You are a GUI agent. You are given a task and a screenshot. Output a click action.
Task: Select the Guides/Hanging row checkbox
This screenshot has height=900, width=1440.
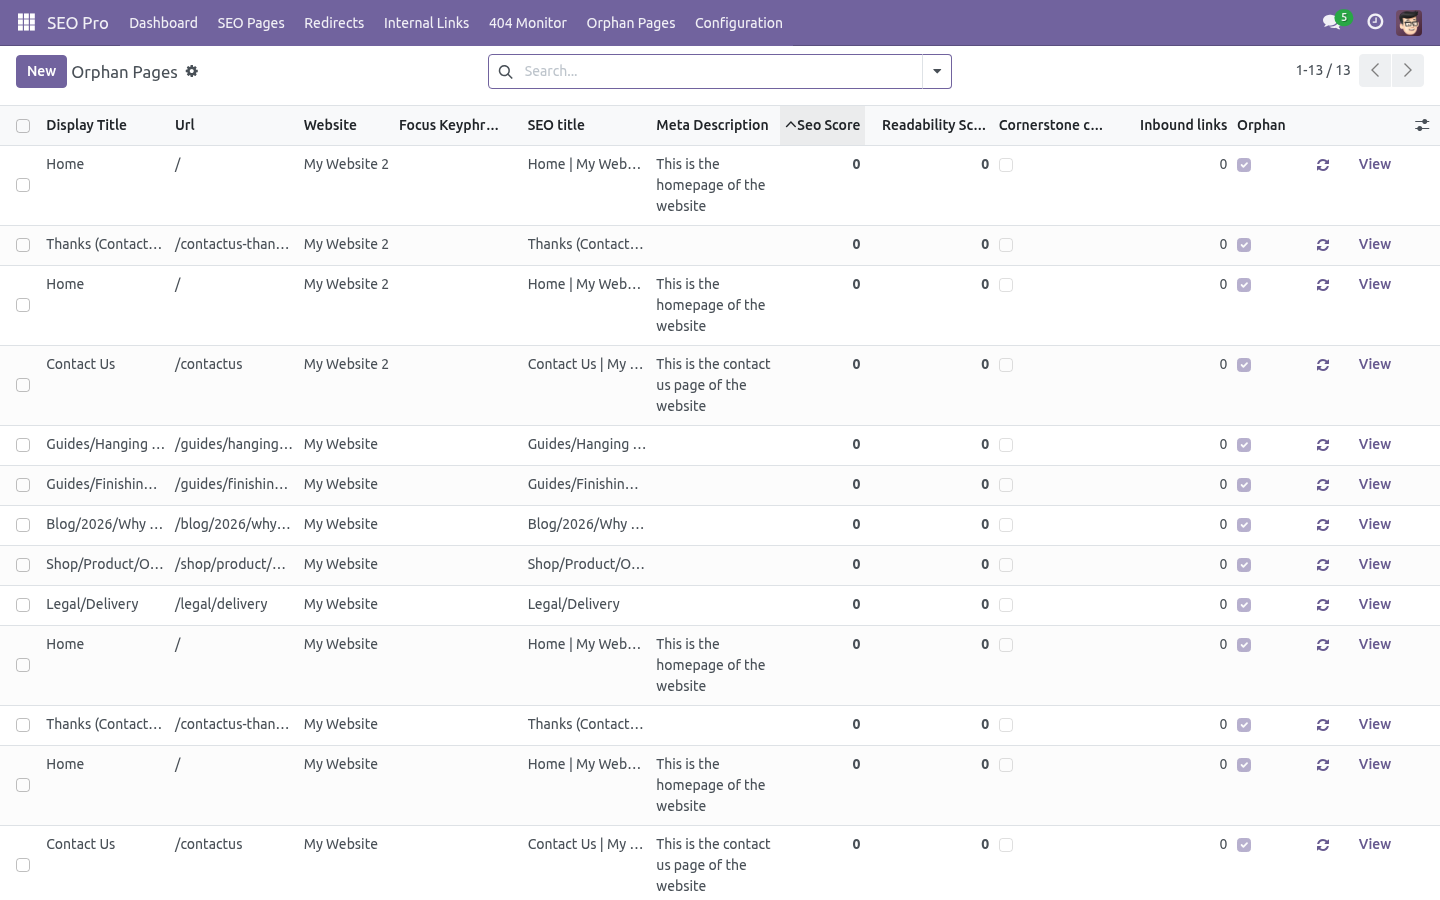pos(23,445)
